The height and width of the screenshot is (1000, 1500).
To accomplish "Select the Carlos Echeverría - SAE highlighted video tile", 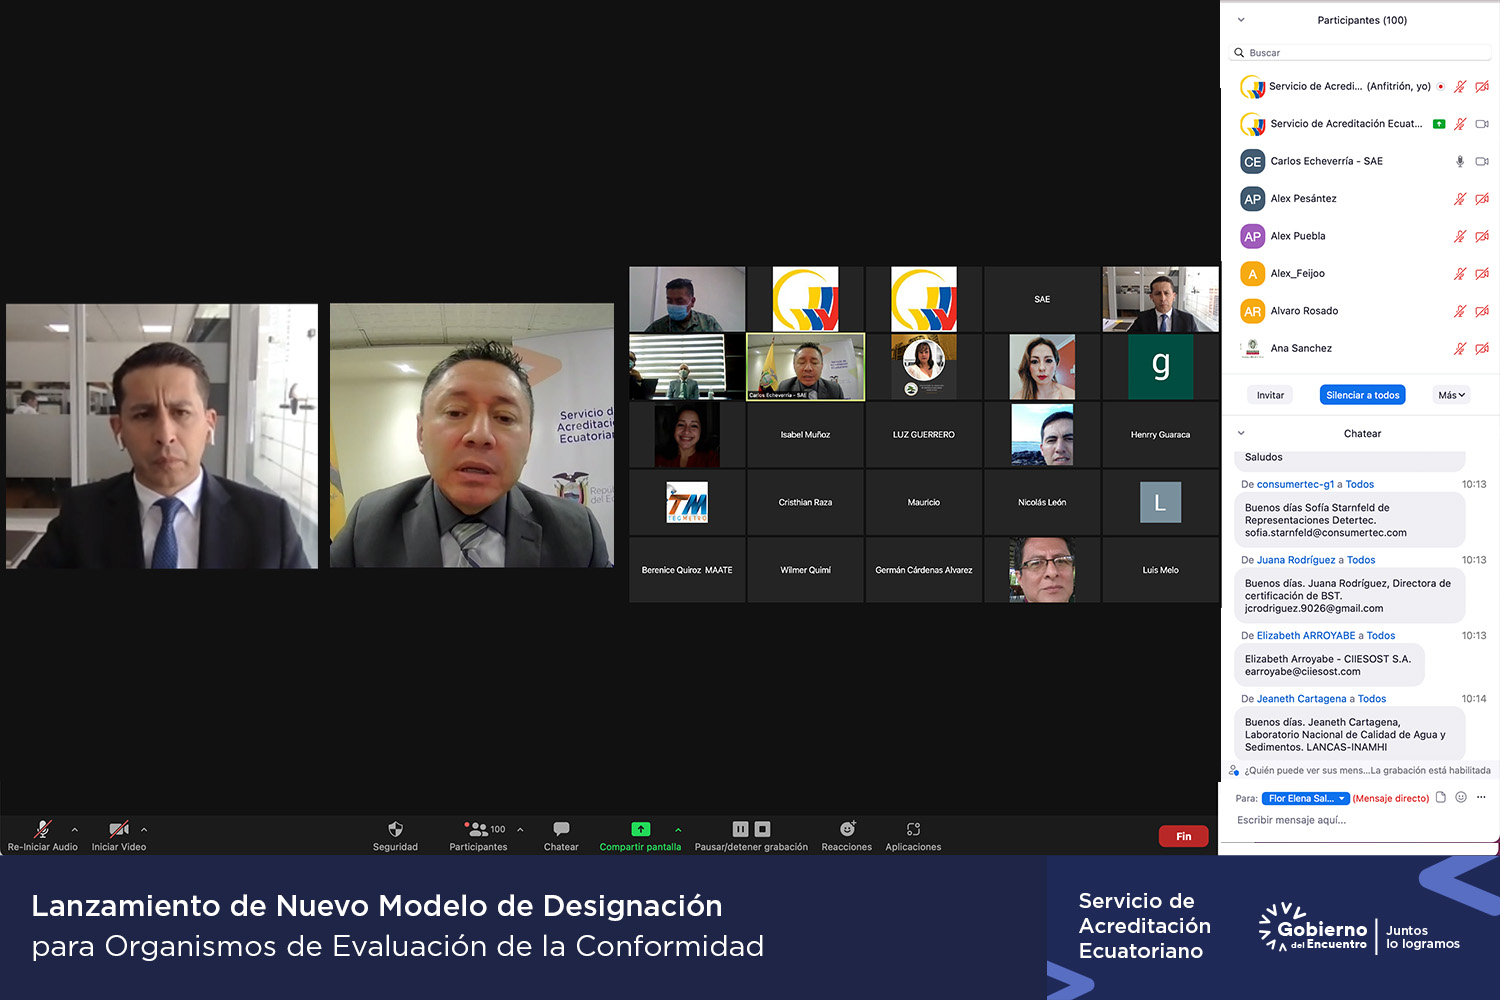I will point(805,367).
